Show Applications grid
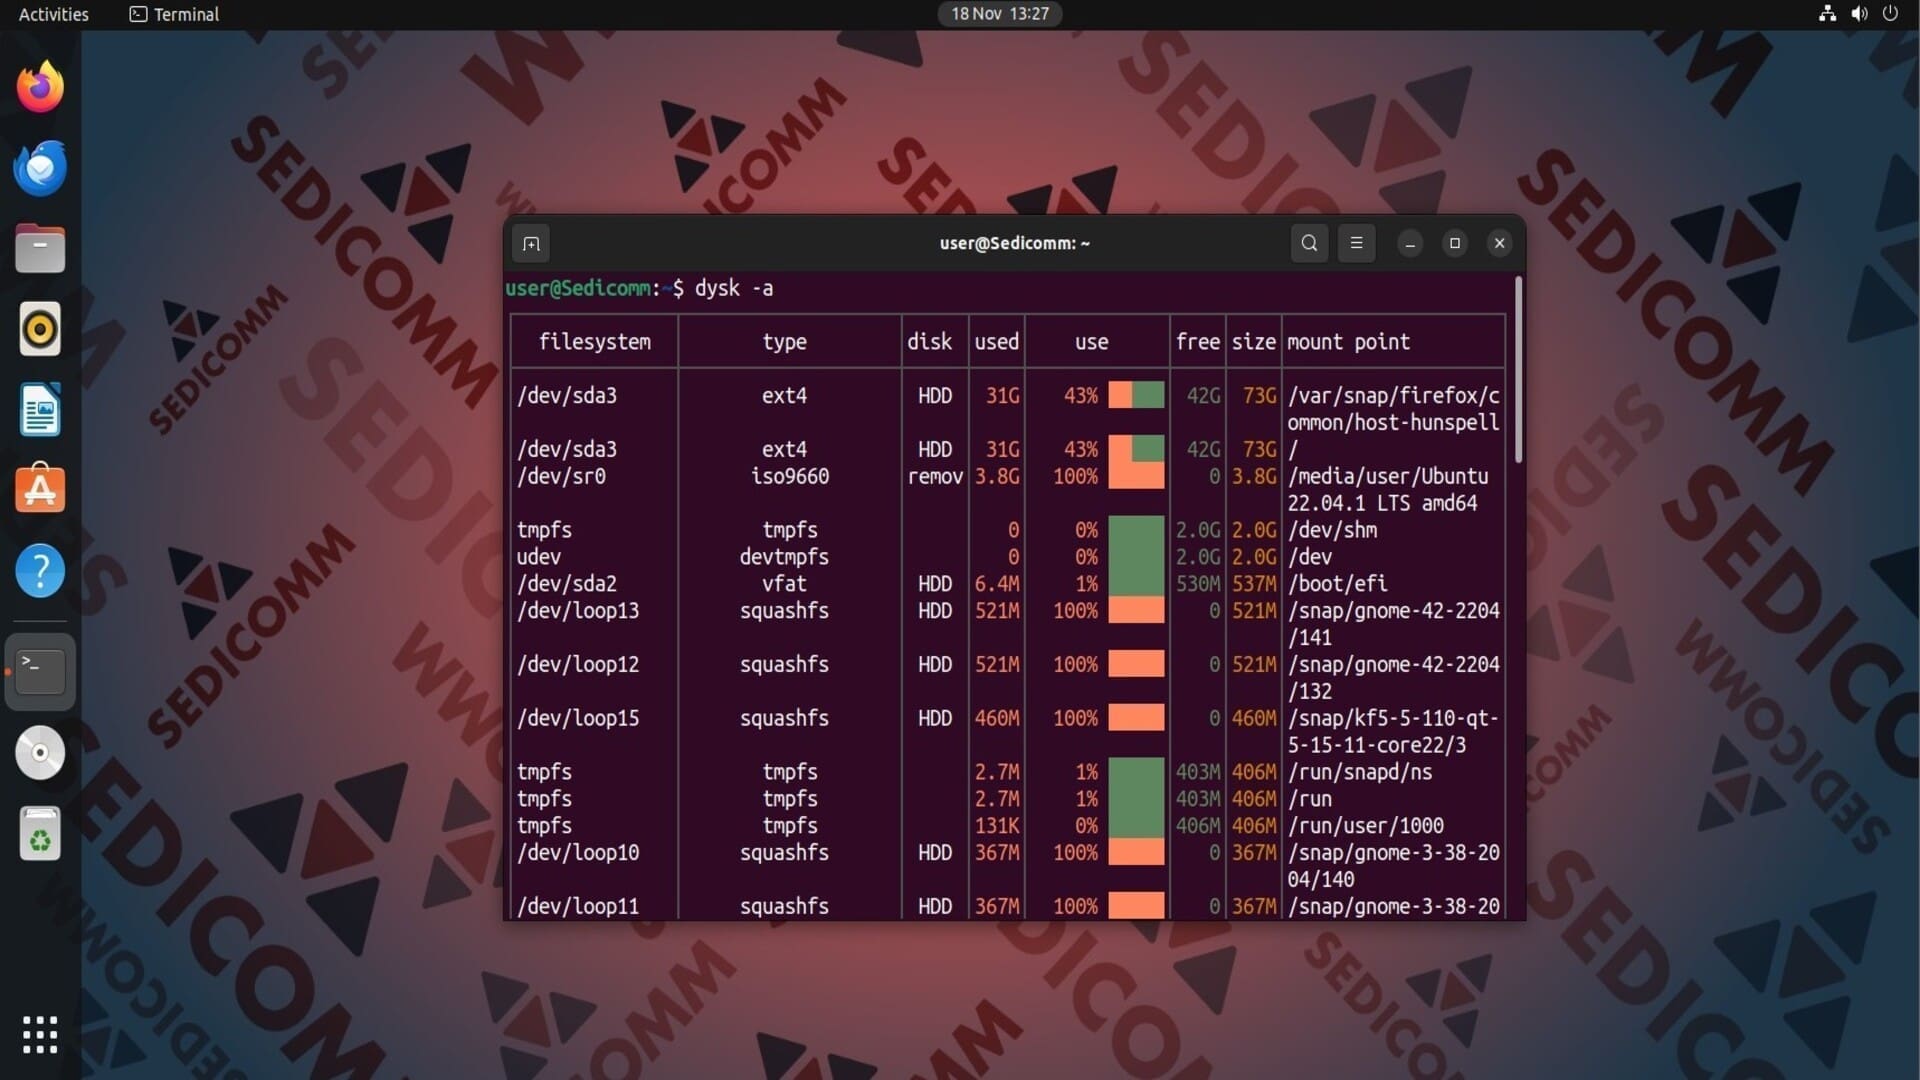Screen dimensions: 1920x1080 [40, 1035]
